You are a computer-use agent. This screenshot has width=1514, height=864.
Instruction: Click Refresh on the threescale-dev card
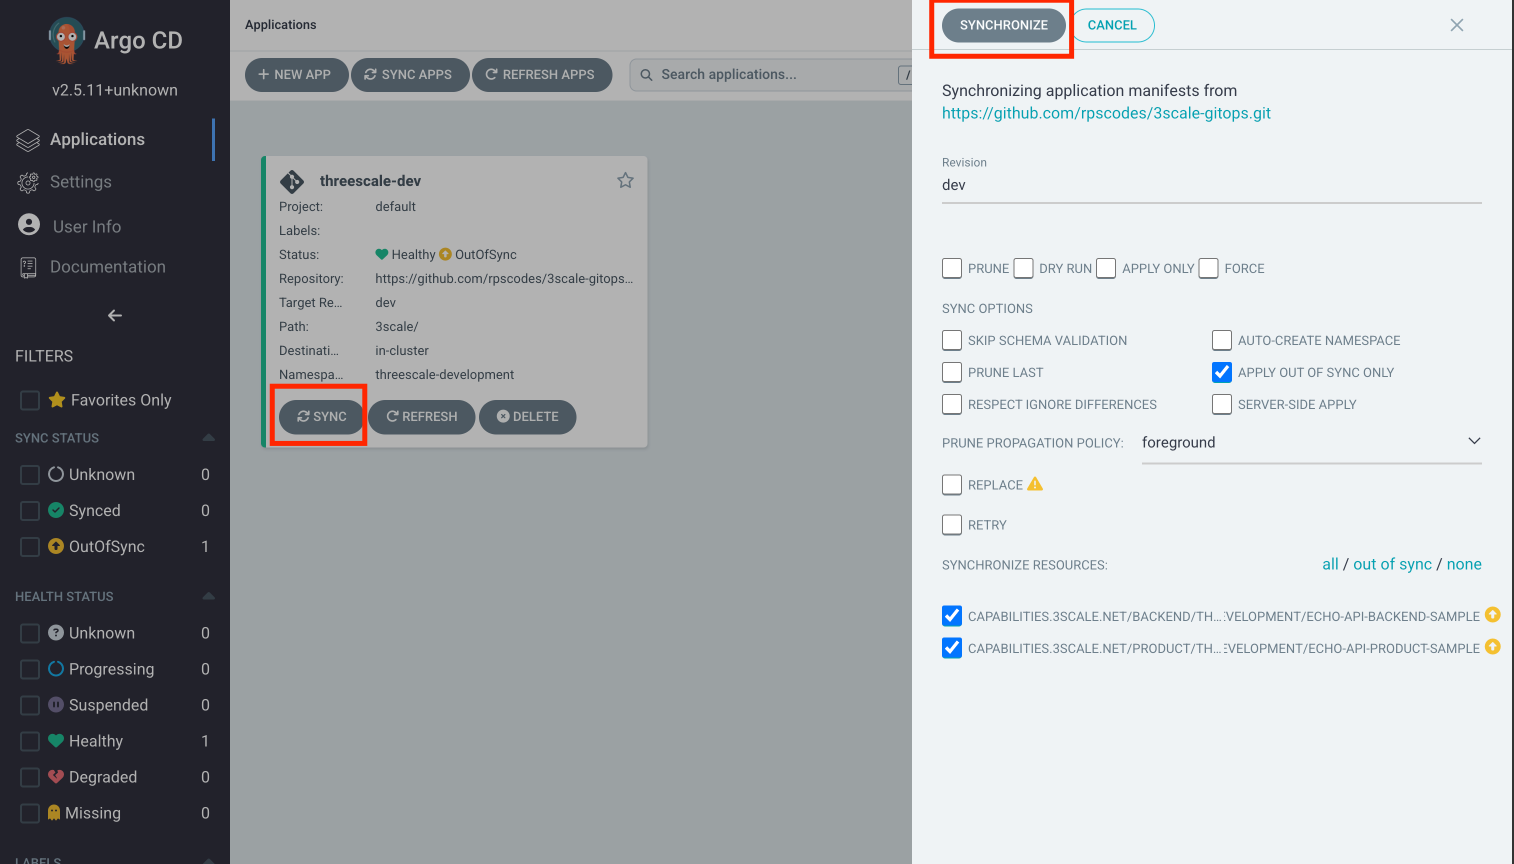[422, 417]
